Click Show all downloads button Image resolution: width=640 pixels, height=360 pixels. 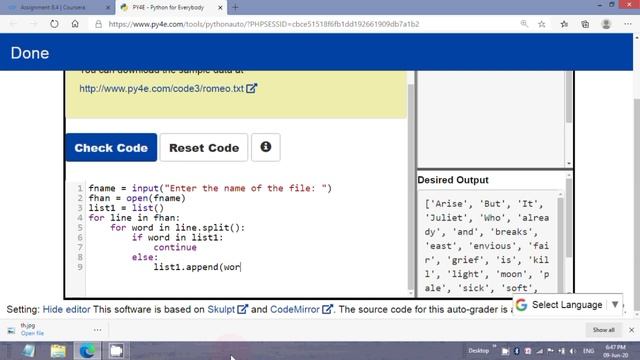click(x=603, y=330)
